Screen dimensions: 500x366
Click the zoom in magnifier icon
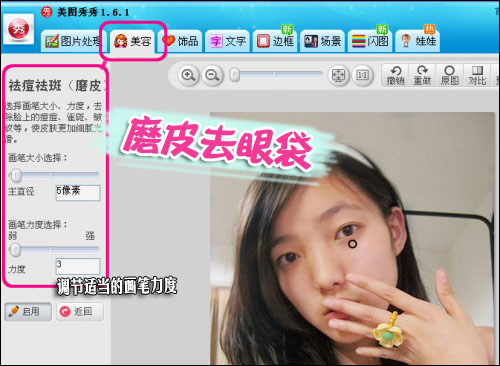[x=188, y=76]
